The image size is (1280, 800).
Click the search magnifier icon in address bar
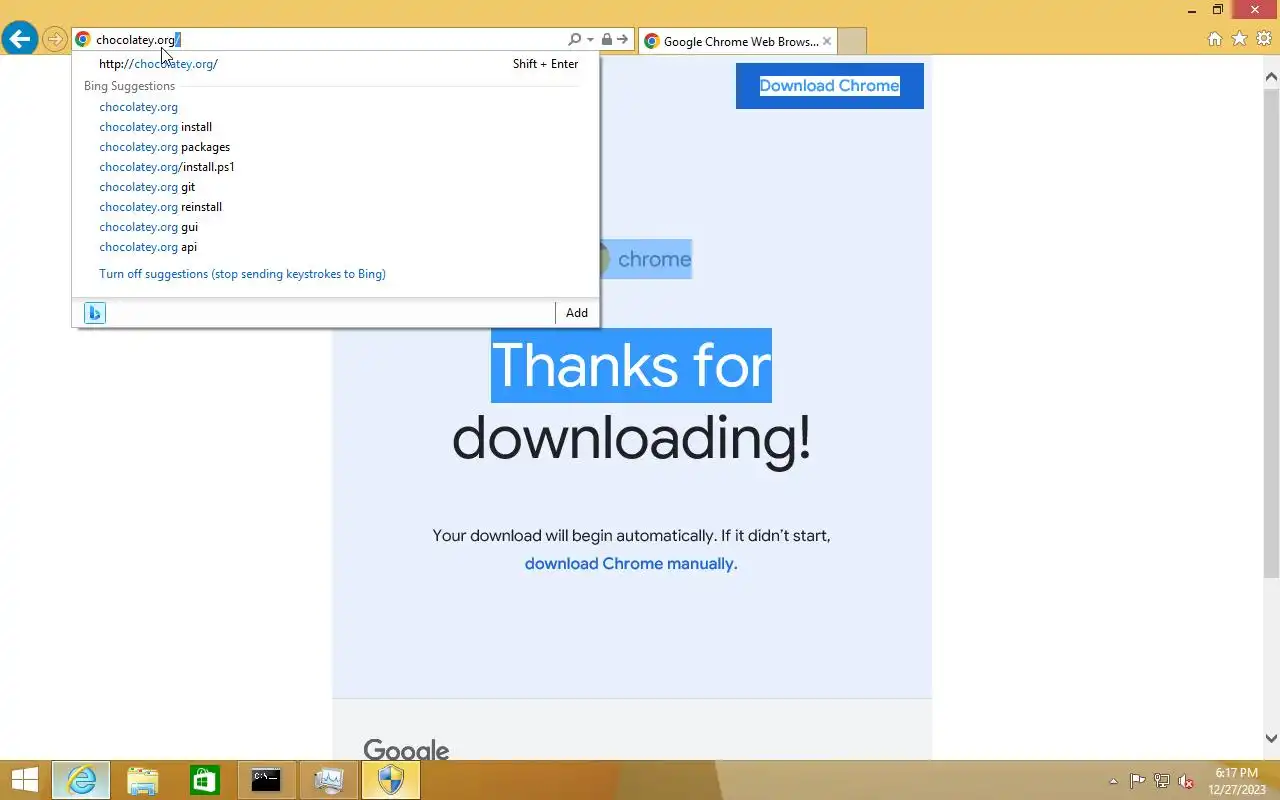pos(574,40)
